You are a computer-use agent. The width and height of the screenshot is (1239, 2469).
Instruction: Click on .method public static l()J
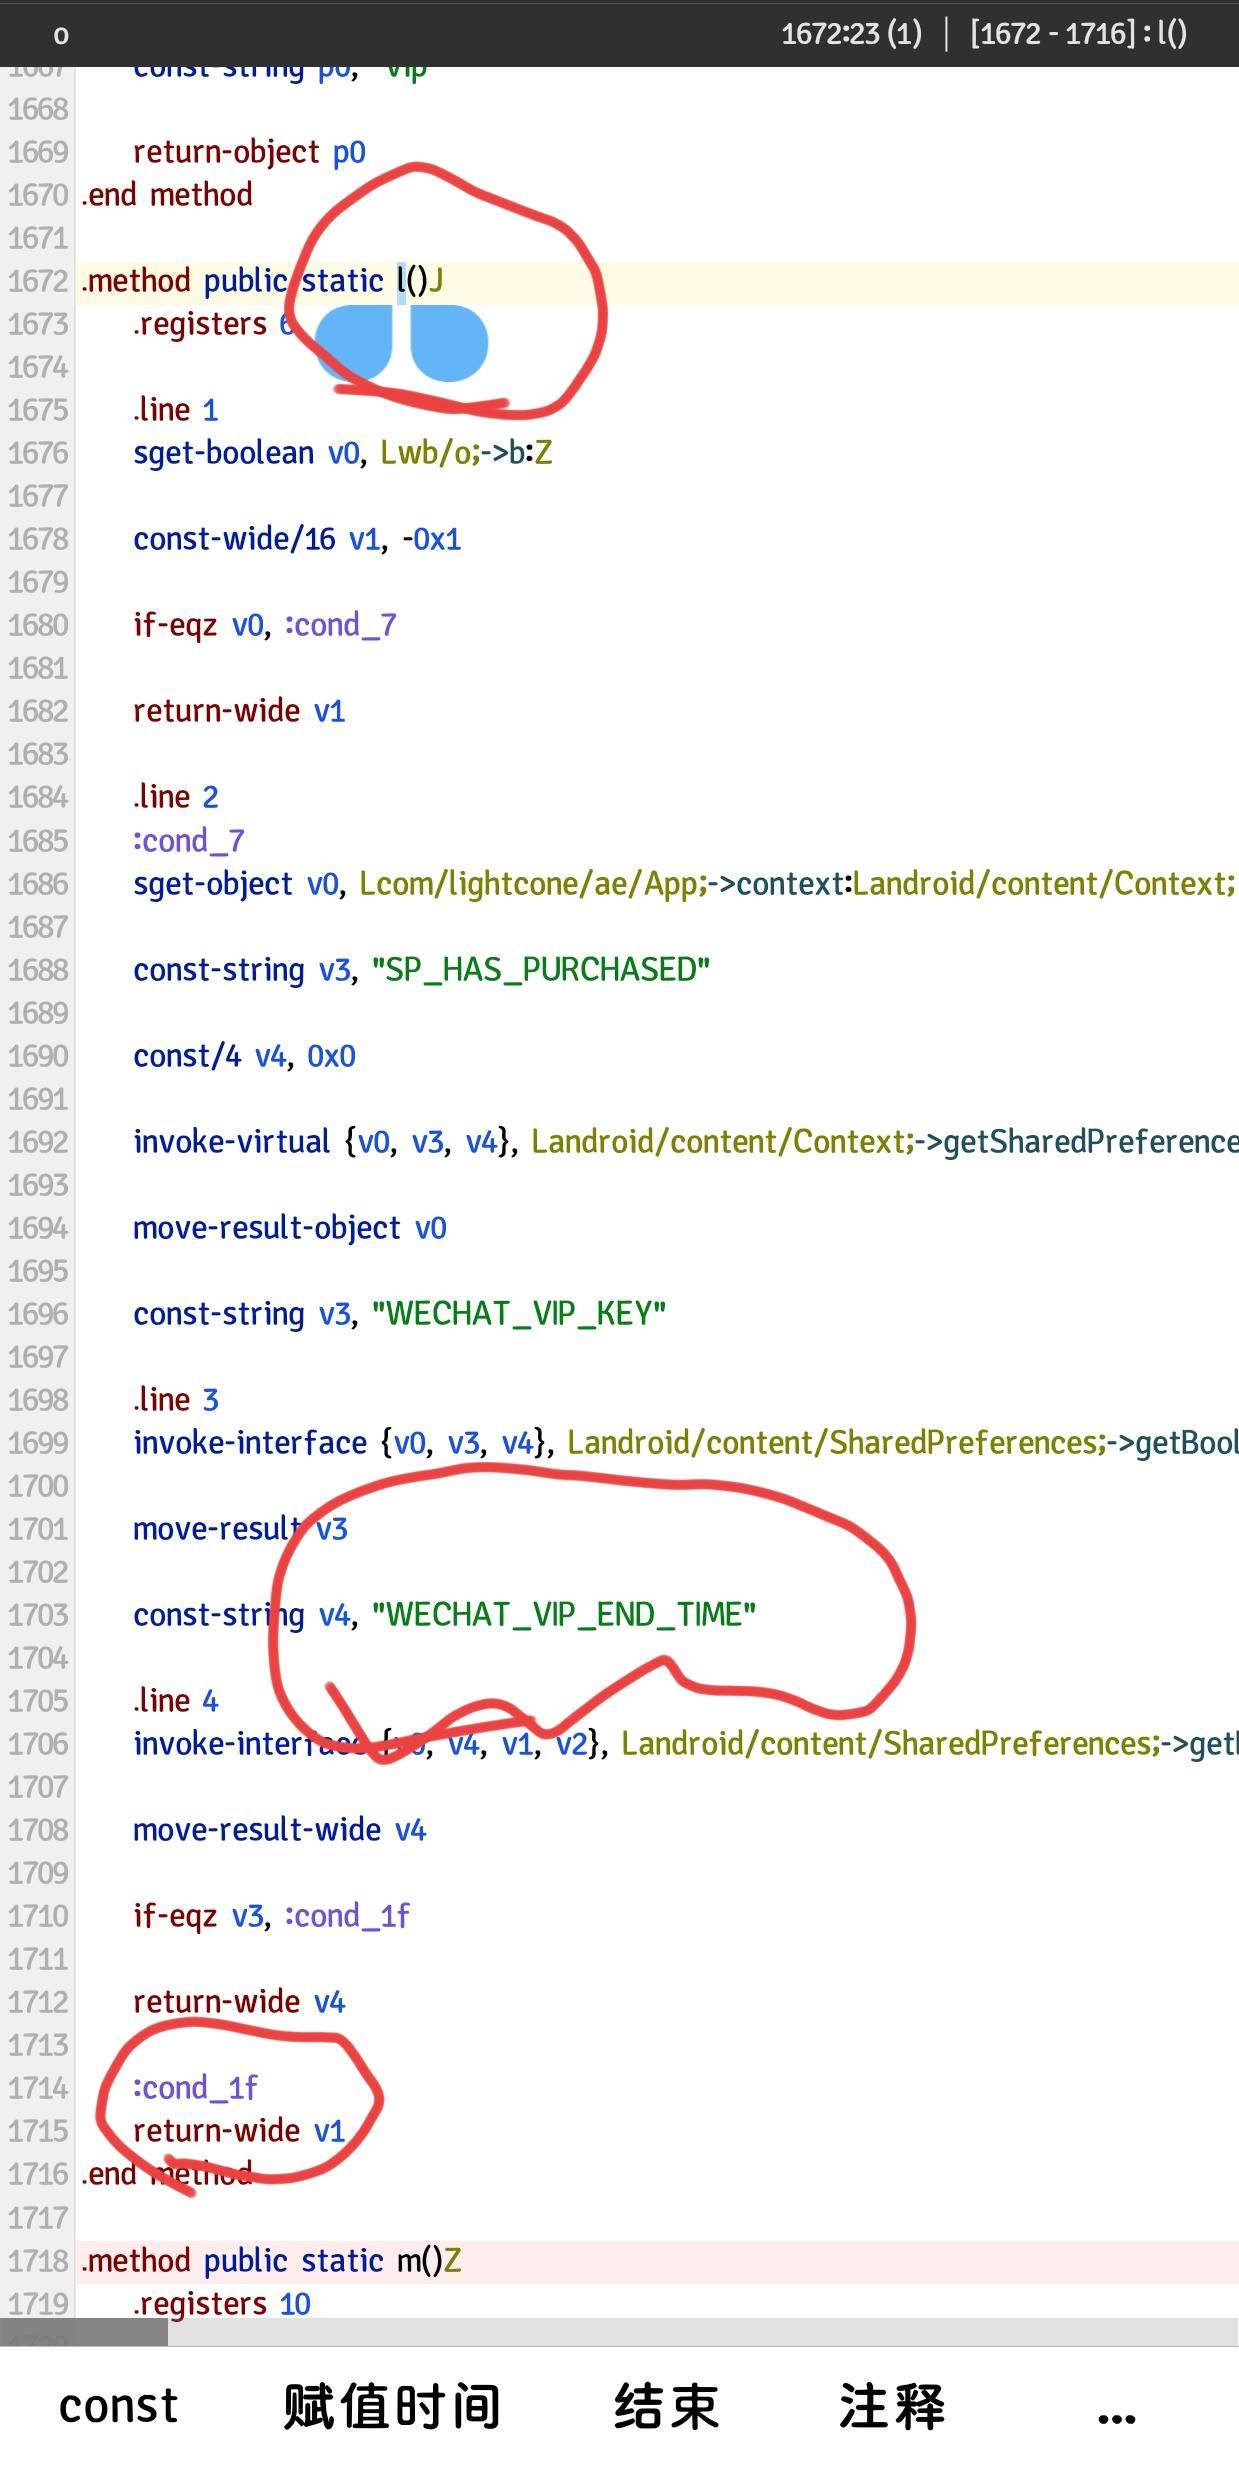point(263,281)
